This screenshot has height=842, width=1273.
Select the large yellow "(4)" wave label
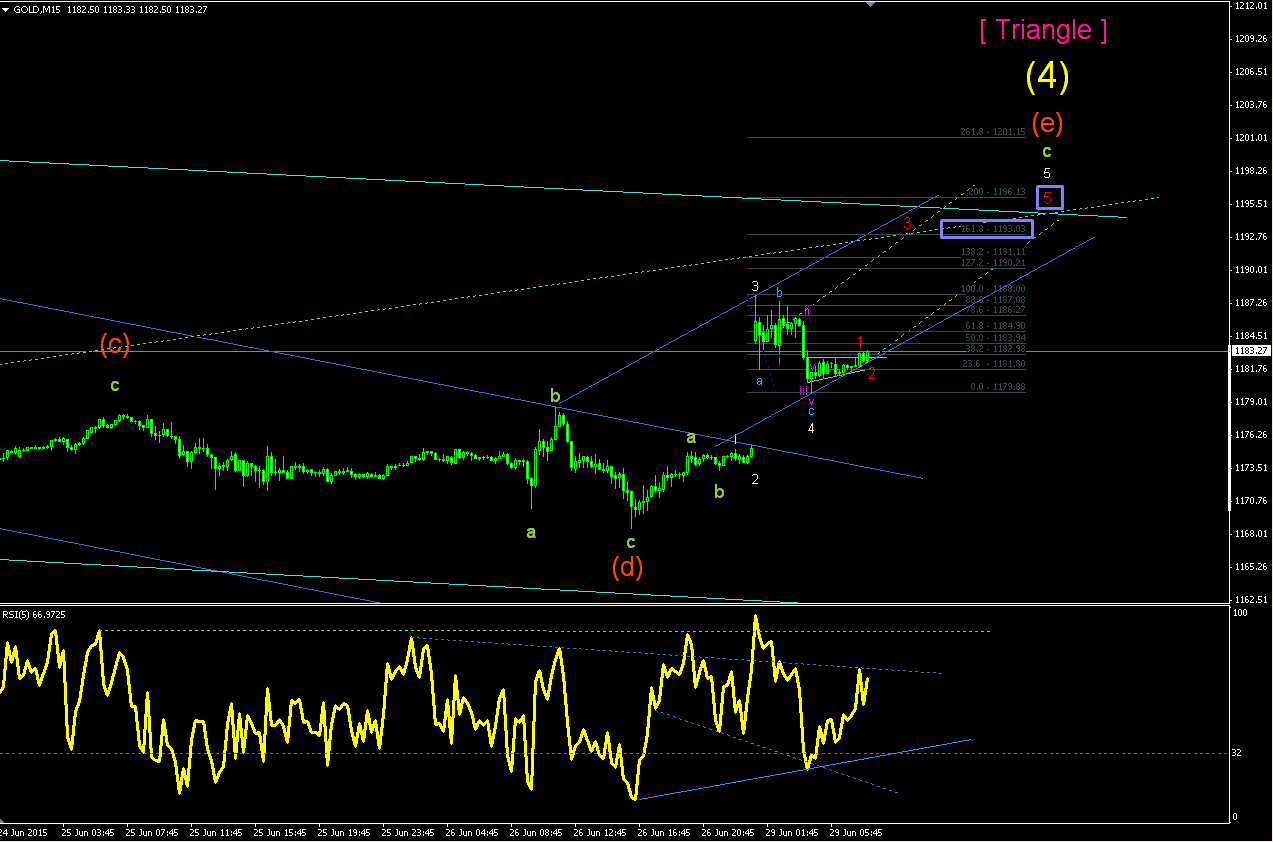[x=1047, y=76]
